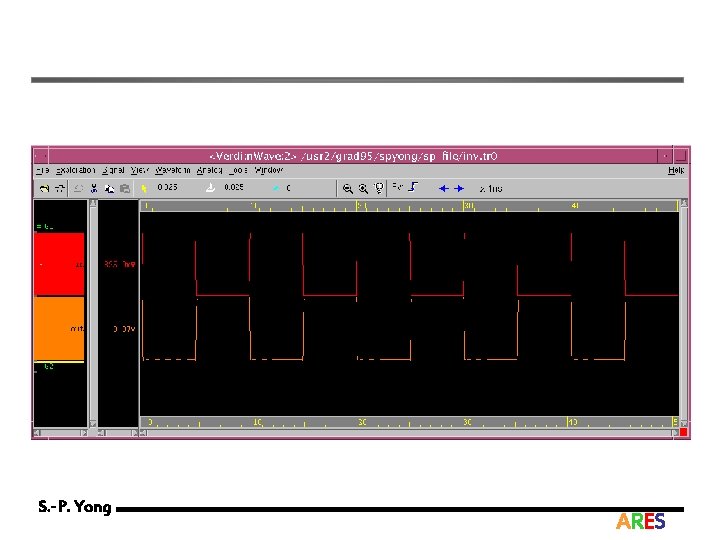Click the red square in bottom-right corner
This screenshot has height=540, width=720.
point(684,432)
